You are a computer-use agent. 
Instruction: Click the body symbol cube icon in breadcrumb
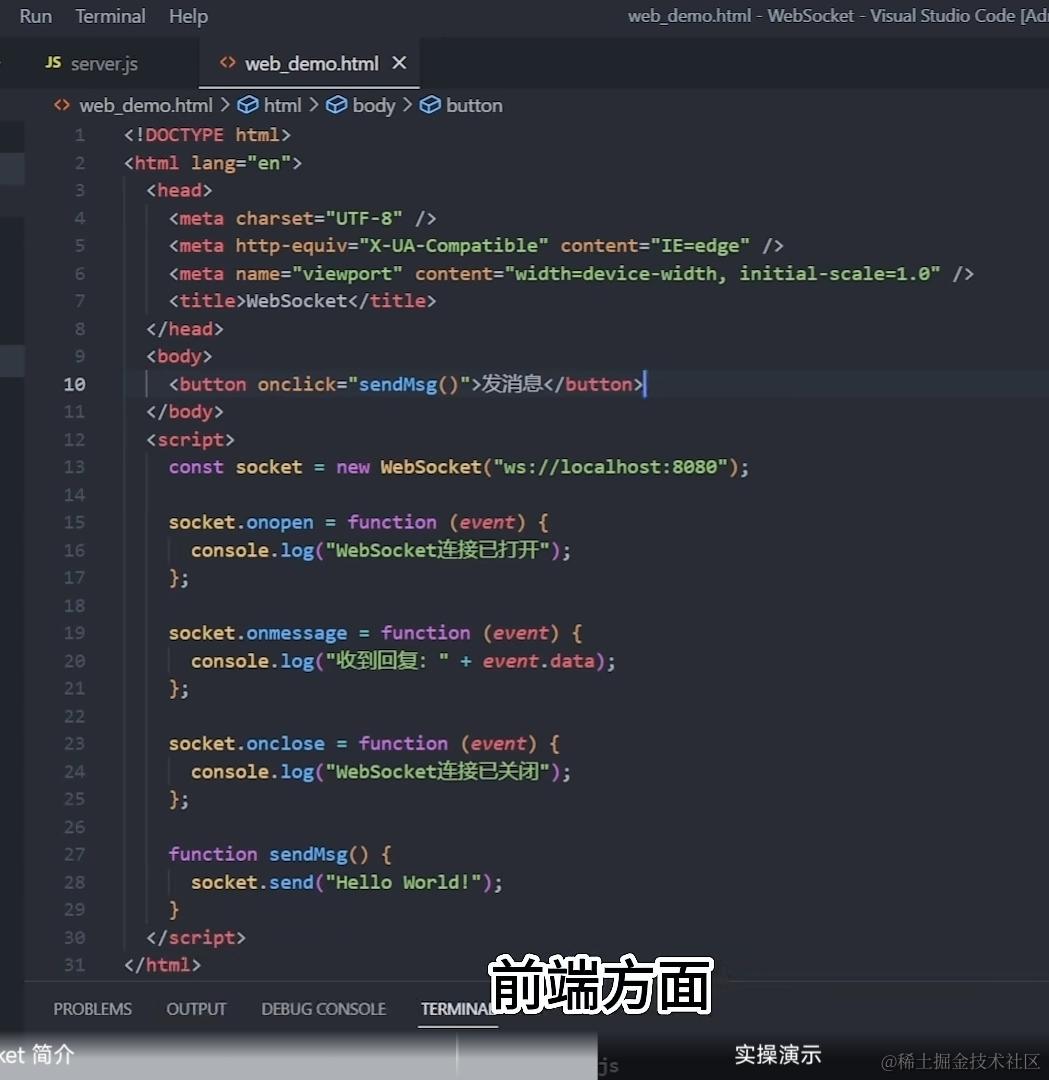coord(336,105)
